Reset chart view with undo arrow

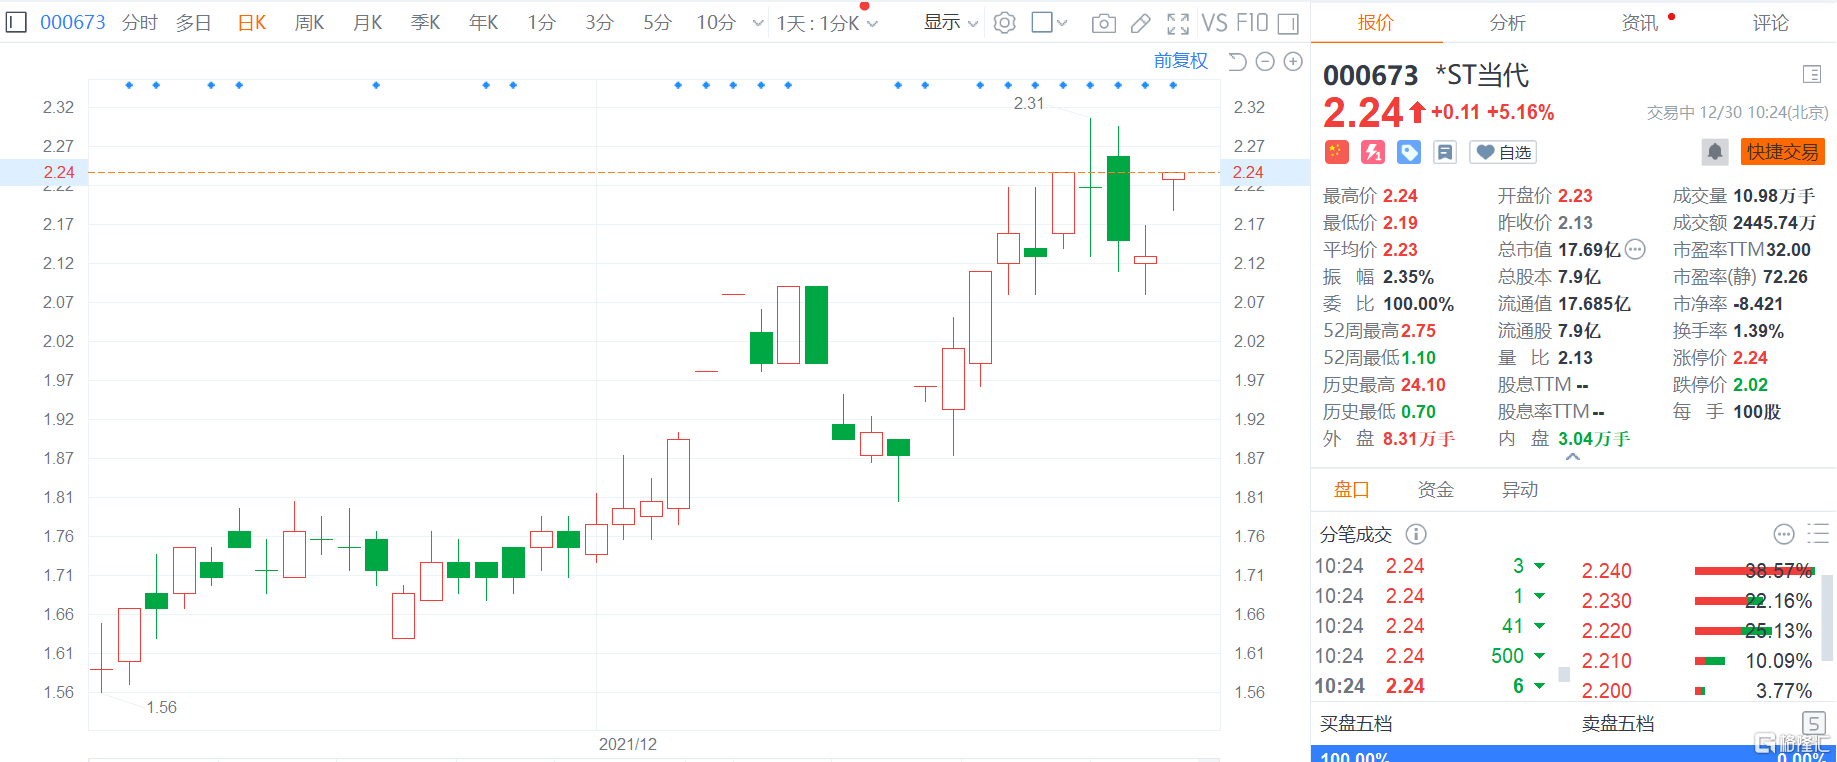[x=1237, y=62]
